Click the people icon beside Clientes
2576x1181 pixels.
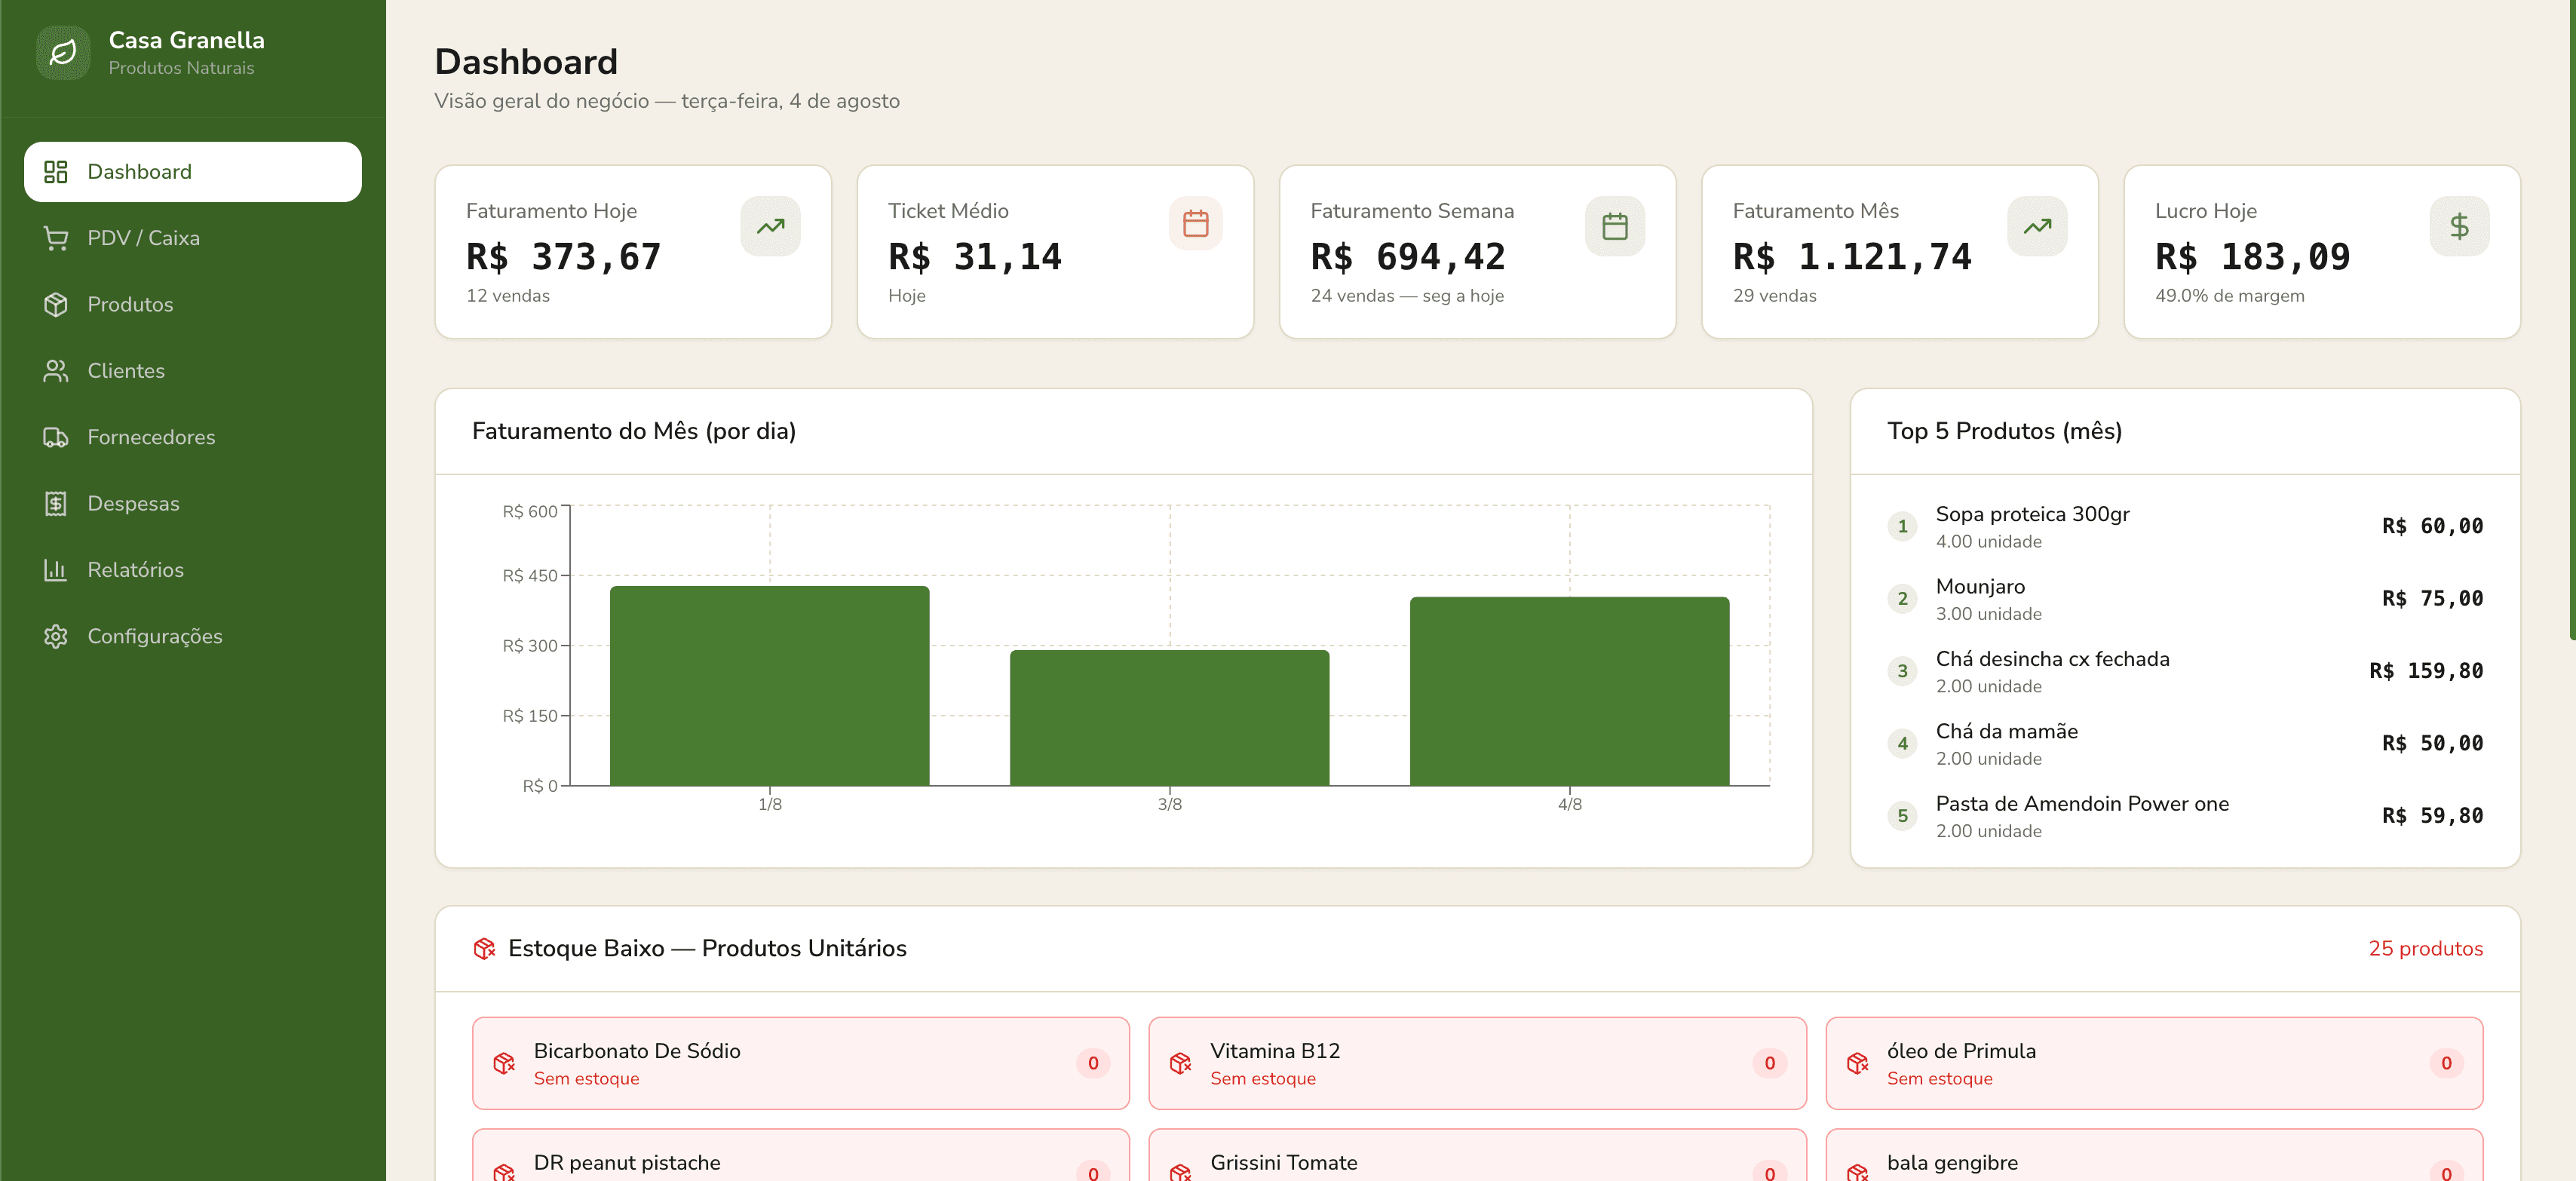(x=56, y=371)
